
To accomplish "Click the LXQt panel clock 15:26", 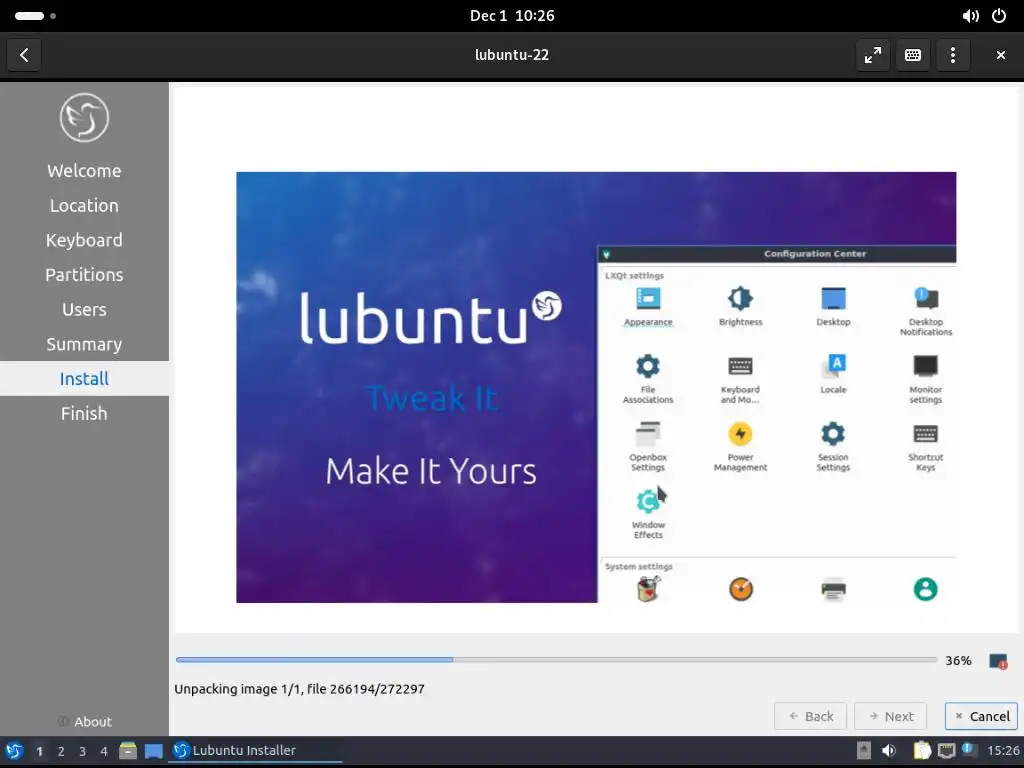I will coord(1003,751).
